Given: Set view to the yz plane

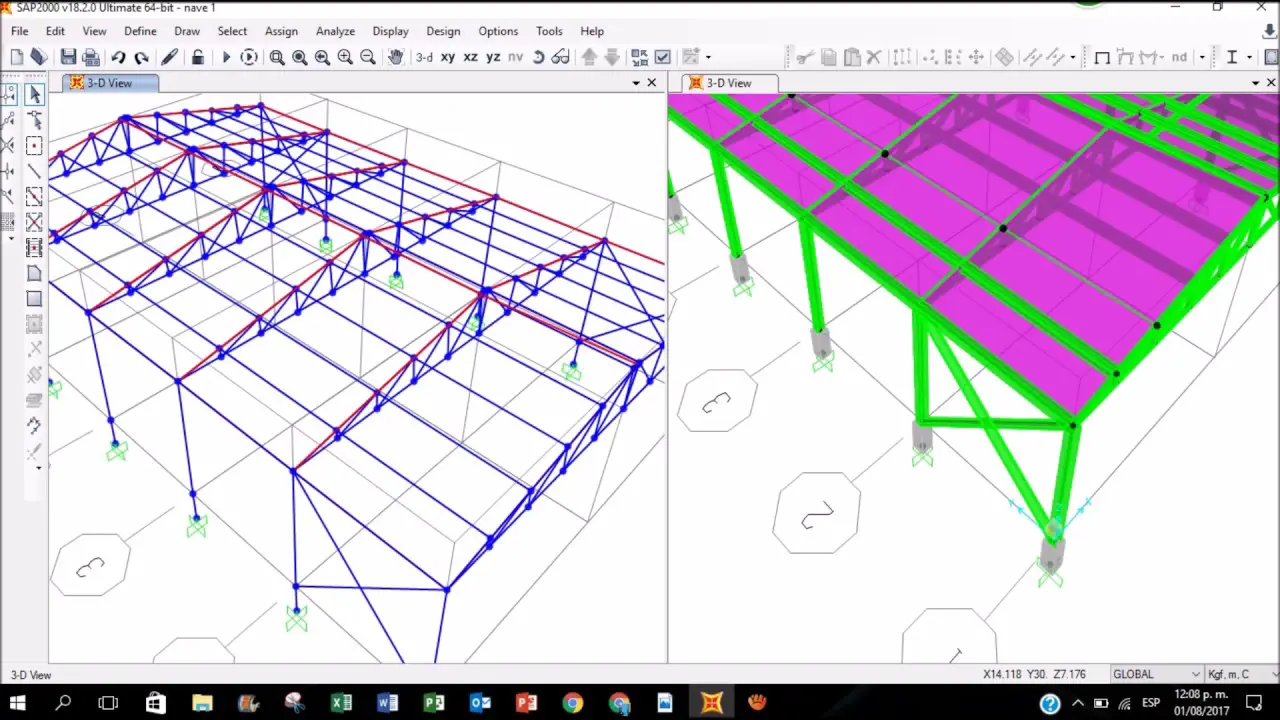Looking at the screenshot, I should 493,57.
